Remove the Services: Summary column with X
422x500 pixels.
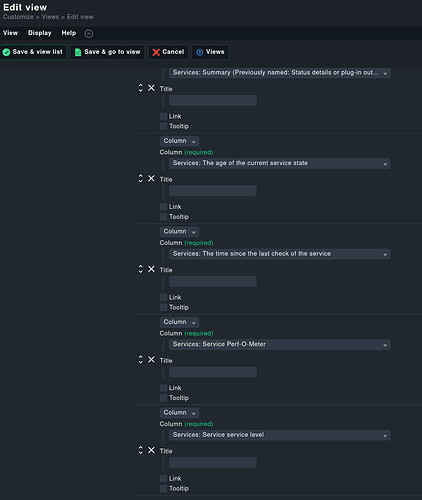click(151, 88)
